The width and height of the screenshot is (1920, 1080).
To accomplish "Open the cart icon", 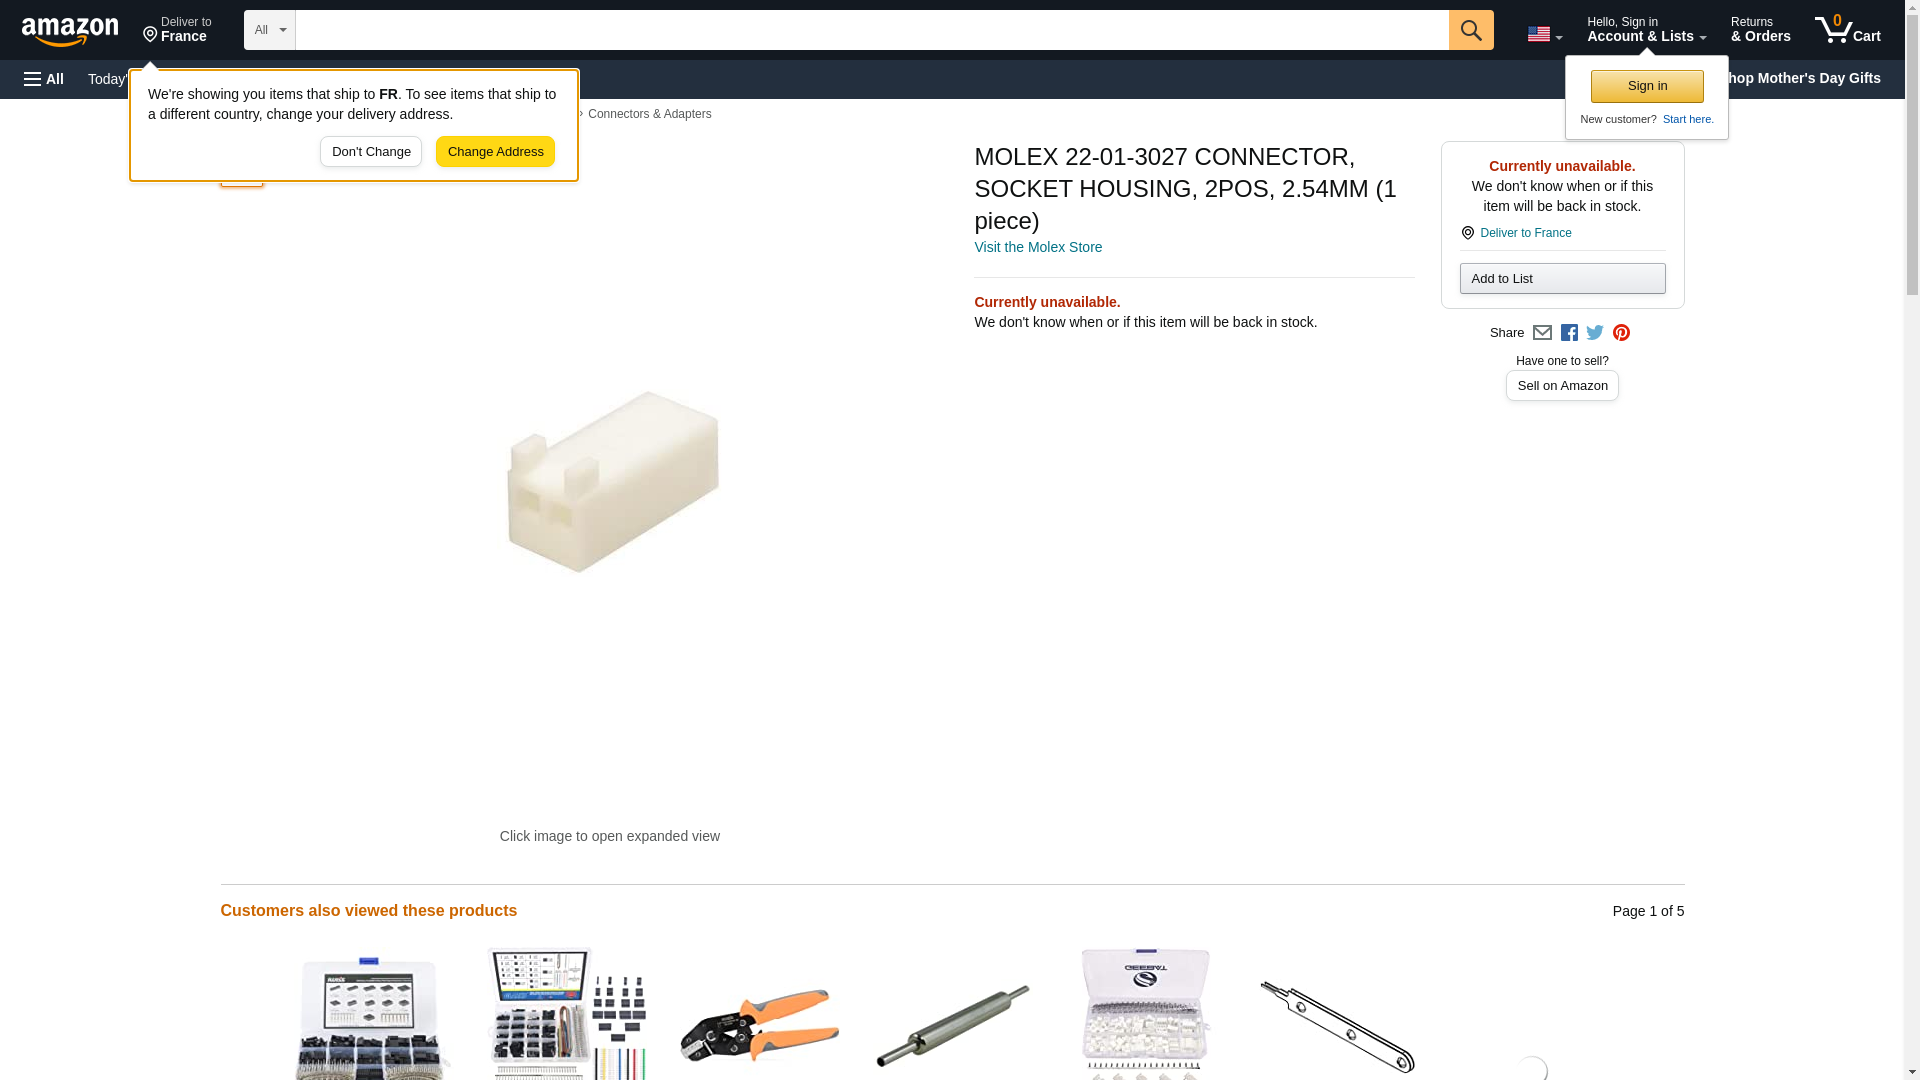I will (1847, 29).
